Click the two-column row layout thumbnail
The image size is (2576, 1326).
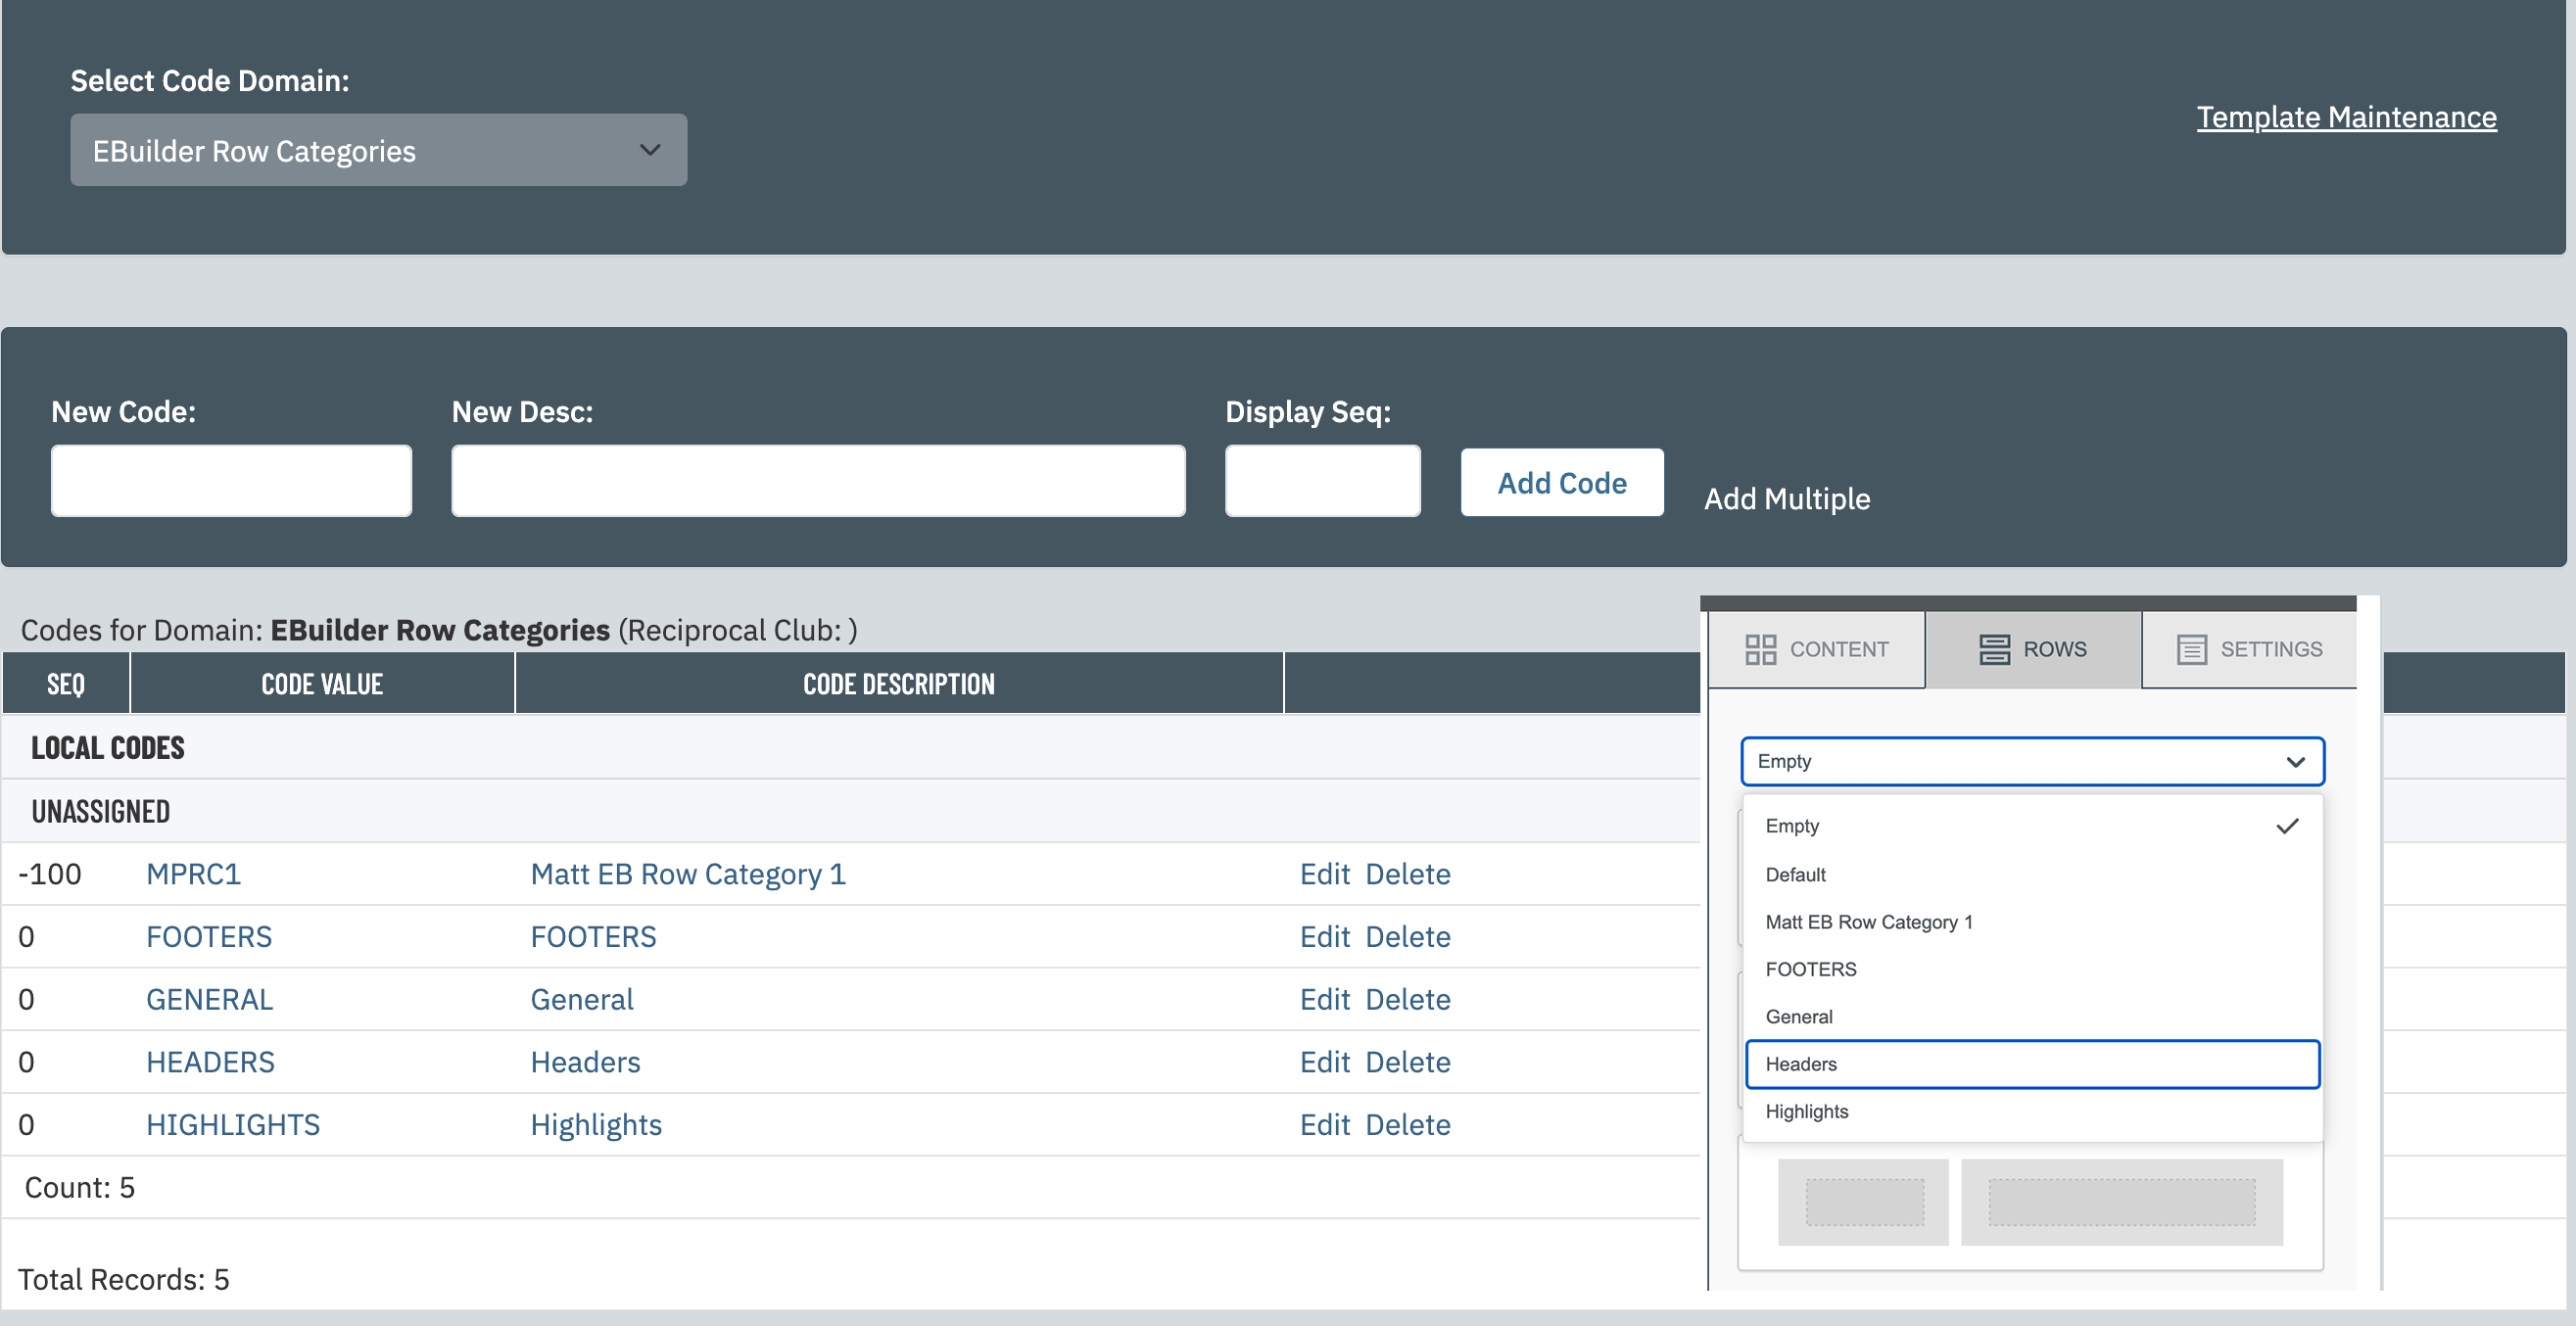[2030, 1202]
